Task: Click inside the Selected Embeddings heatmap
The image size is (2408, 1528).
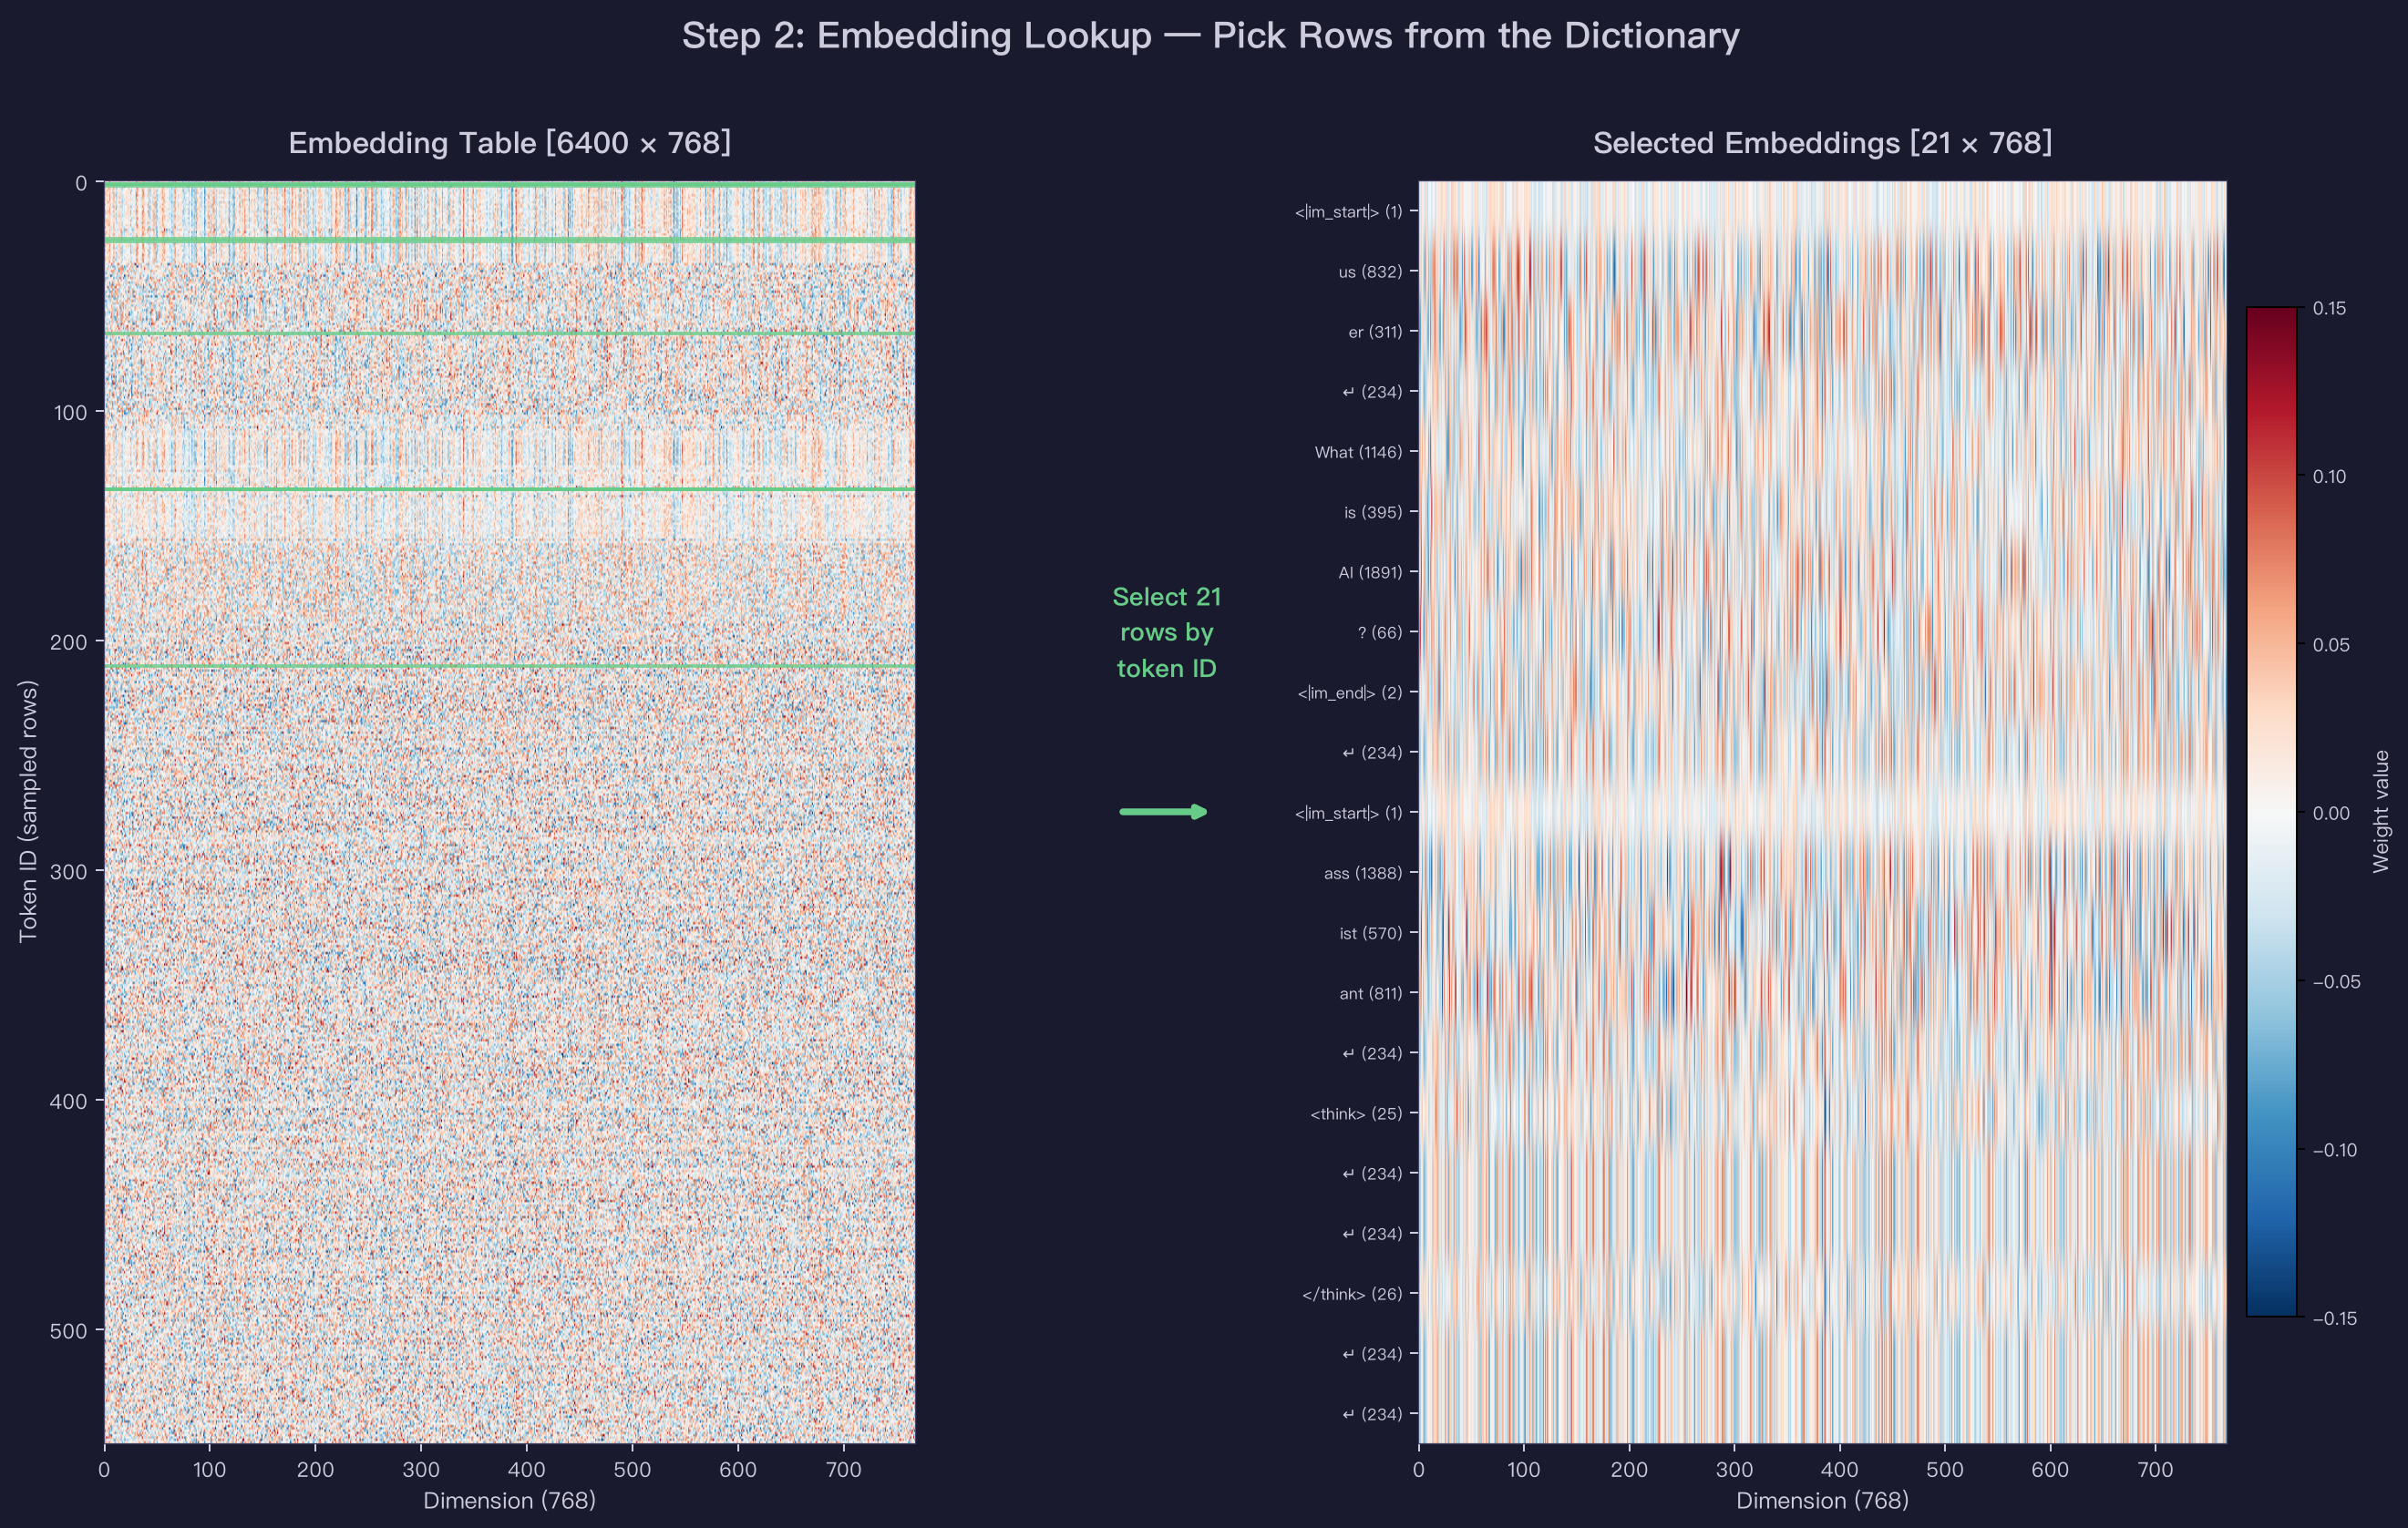Action: [x=1822, y=812]
